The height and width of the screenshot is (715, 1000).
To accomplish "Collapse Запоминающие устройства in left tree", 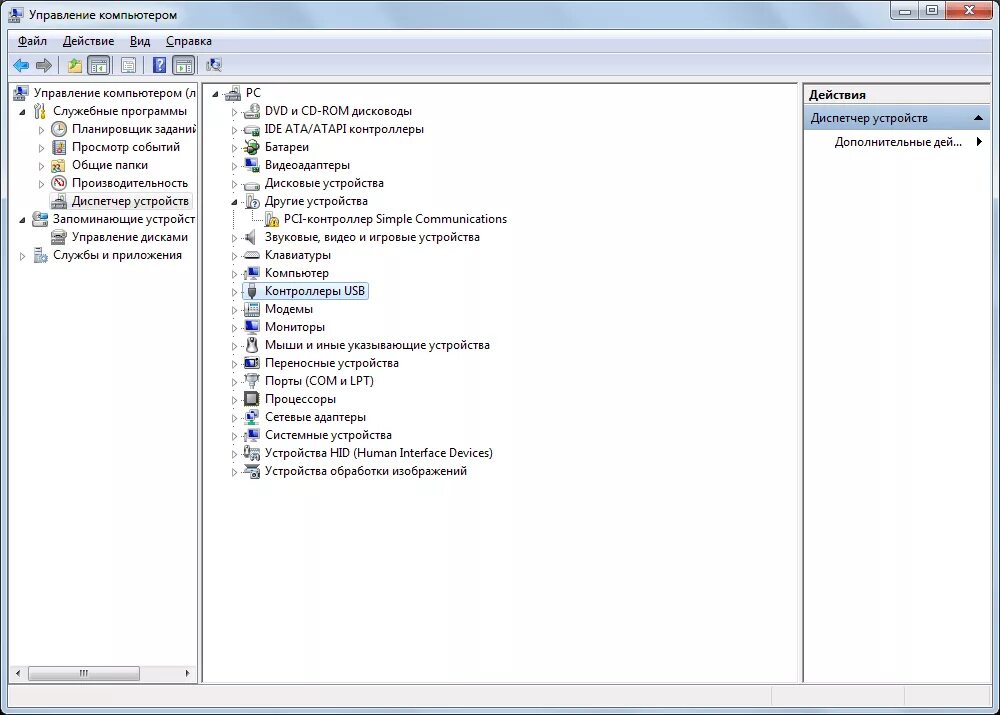I will (23, 220).
